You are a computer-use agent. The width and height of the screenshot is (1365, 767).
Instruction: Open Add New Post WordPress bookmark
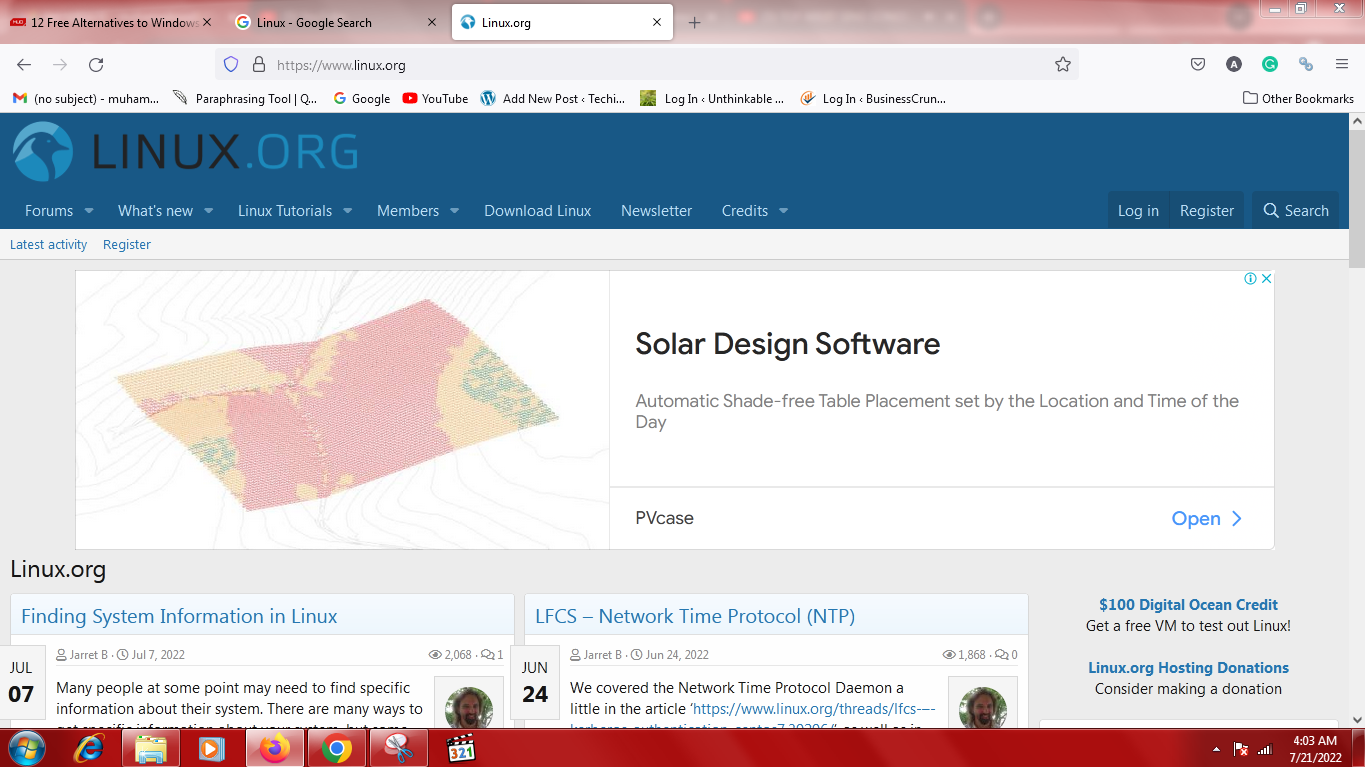pyautogui.click(x=553, y=99)
